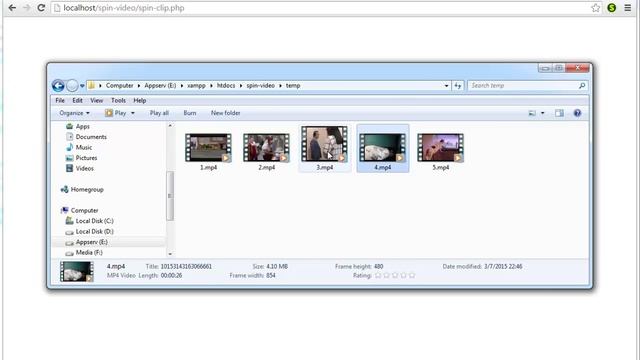Open recent locations dropdown arrow
The width and height of the screenshot is (640, 360).
click(x=82, y=86)
